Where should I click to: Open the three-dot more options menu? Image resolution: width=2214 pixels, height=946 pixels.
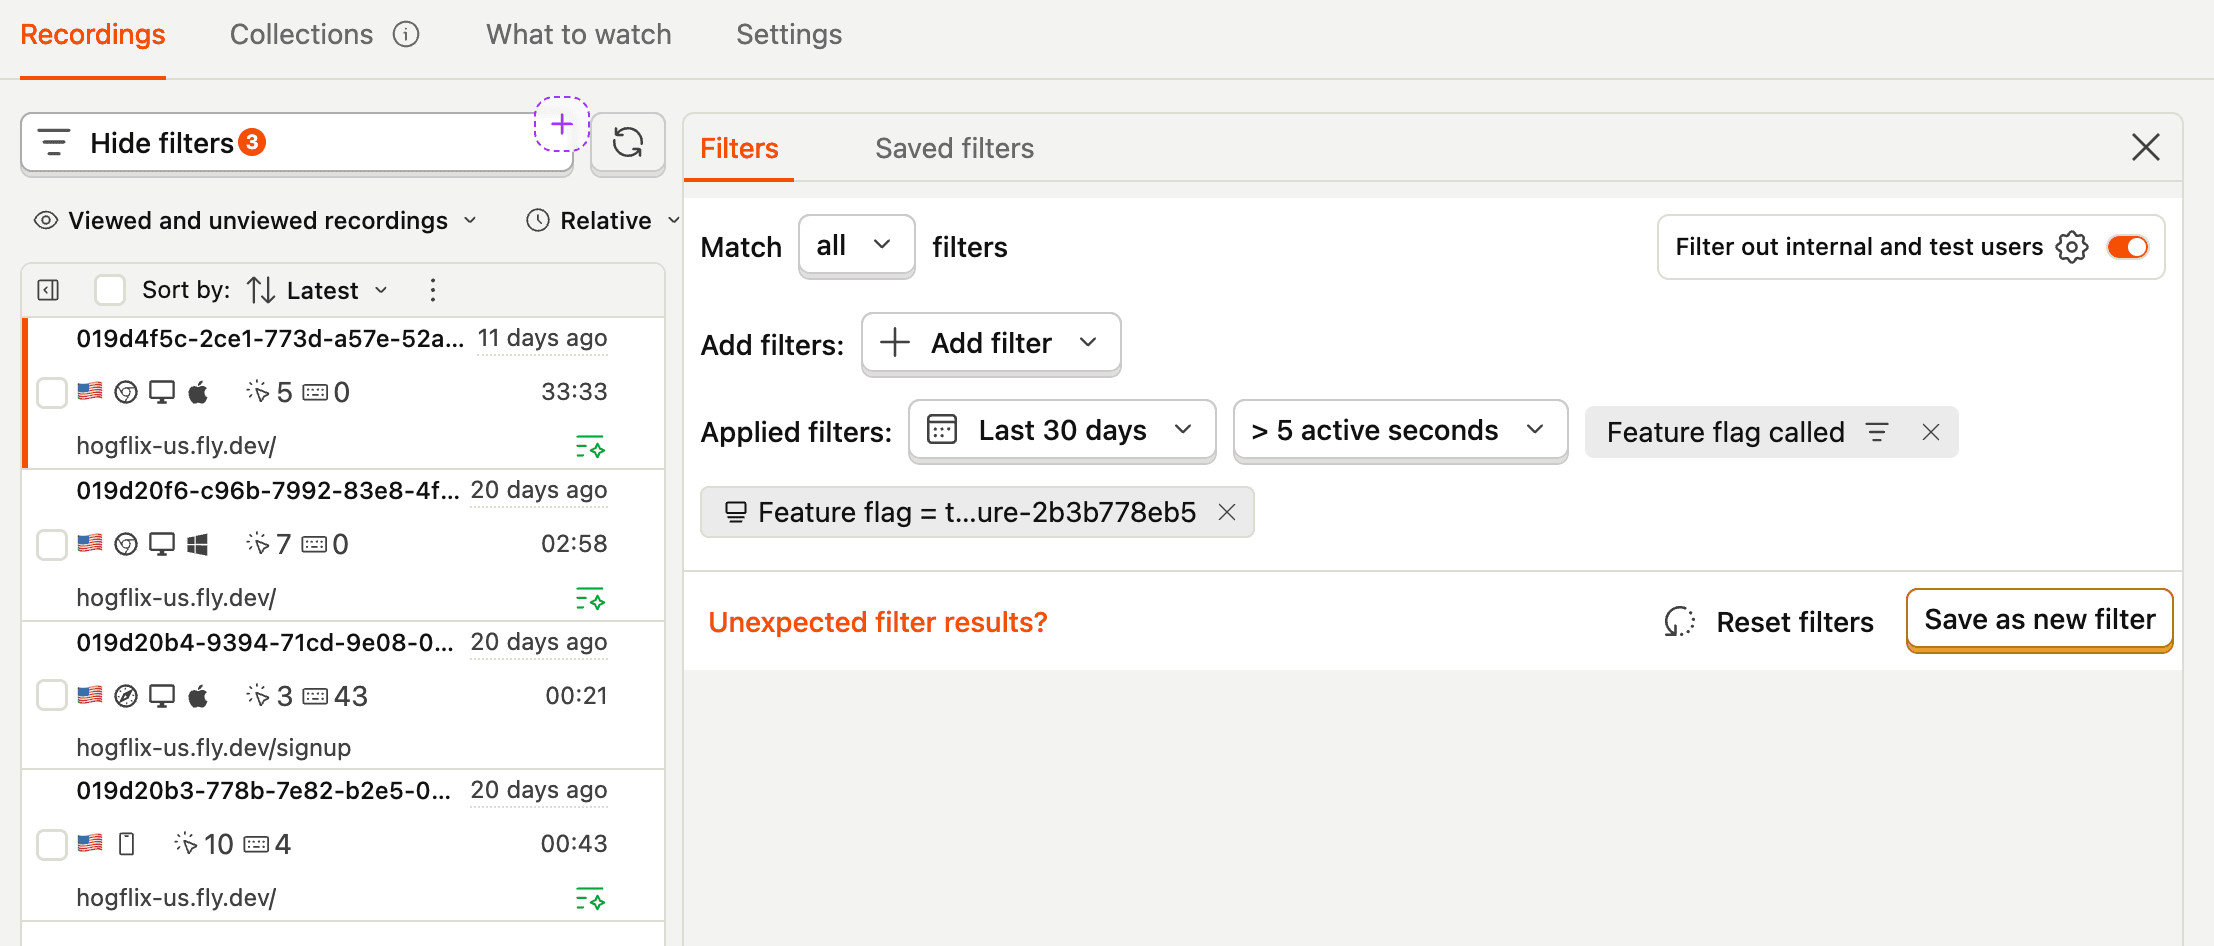click(432, 290)
